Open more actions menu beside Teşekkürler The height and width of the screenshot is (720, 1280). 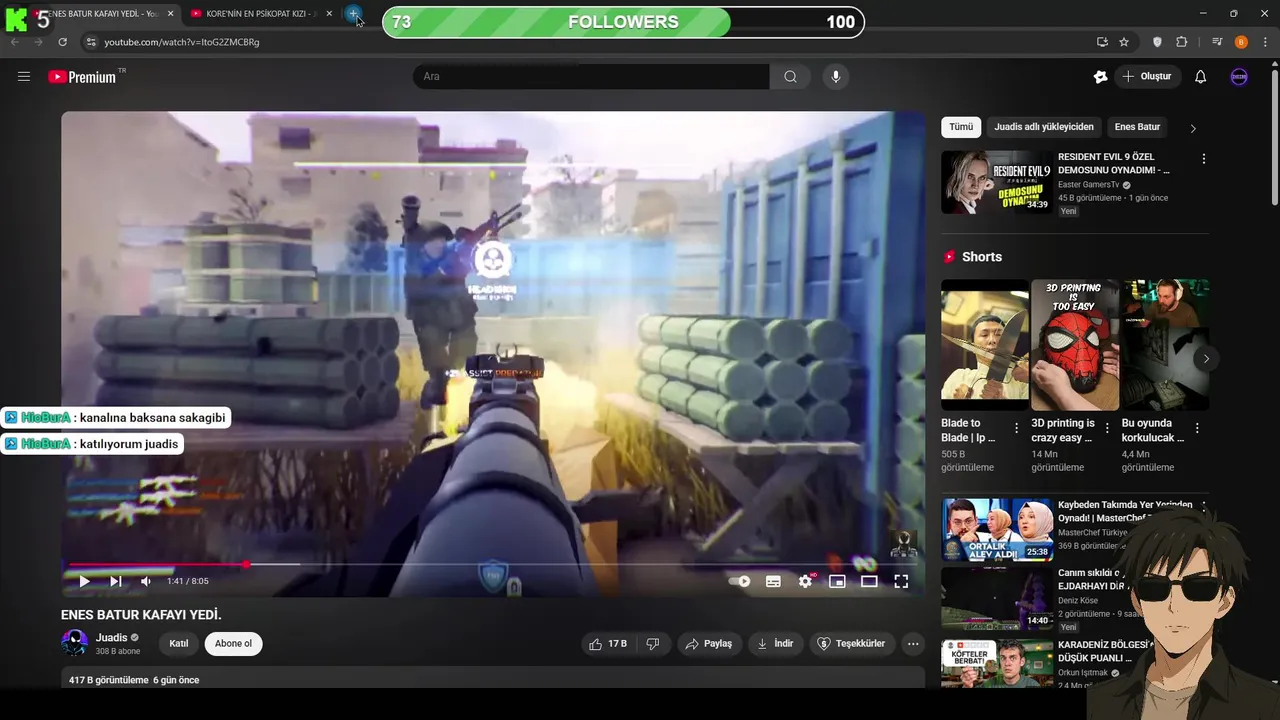point(913,644)
